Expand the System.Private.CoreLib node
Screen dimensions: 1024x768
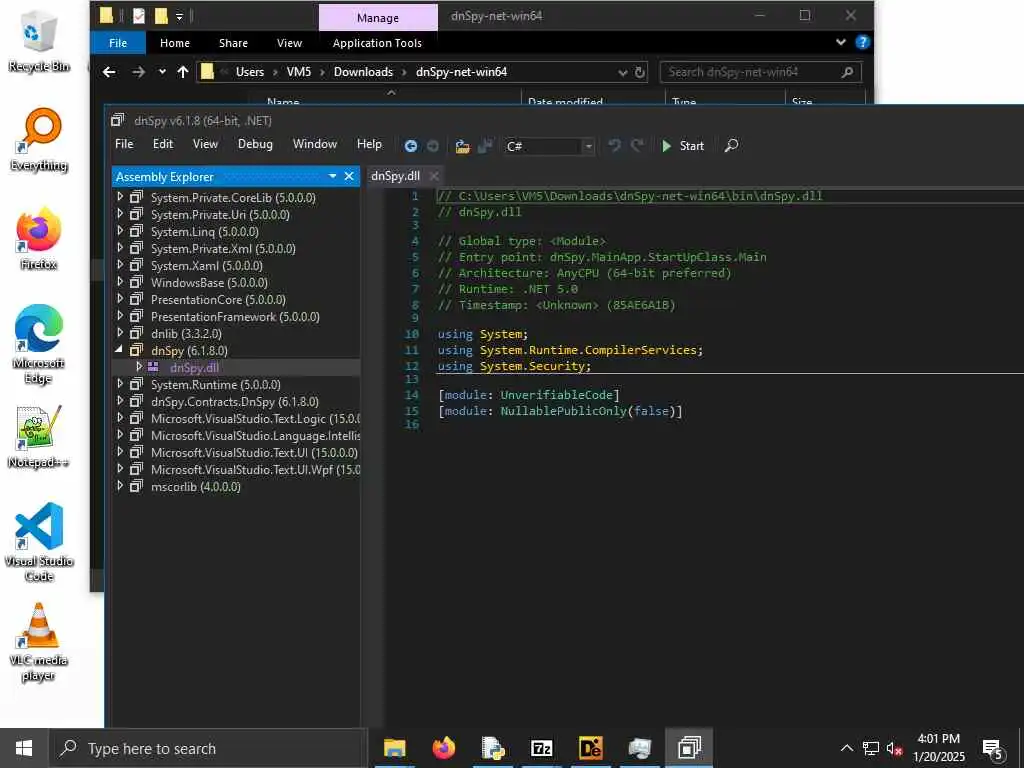pyautogui.click(x=120, y=197)
